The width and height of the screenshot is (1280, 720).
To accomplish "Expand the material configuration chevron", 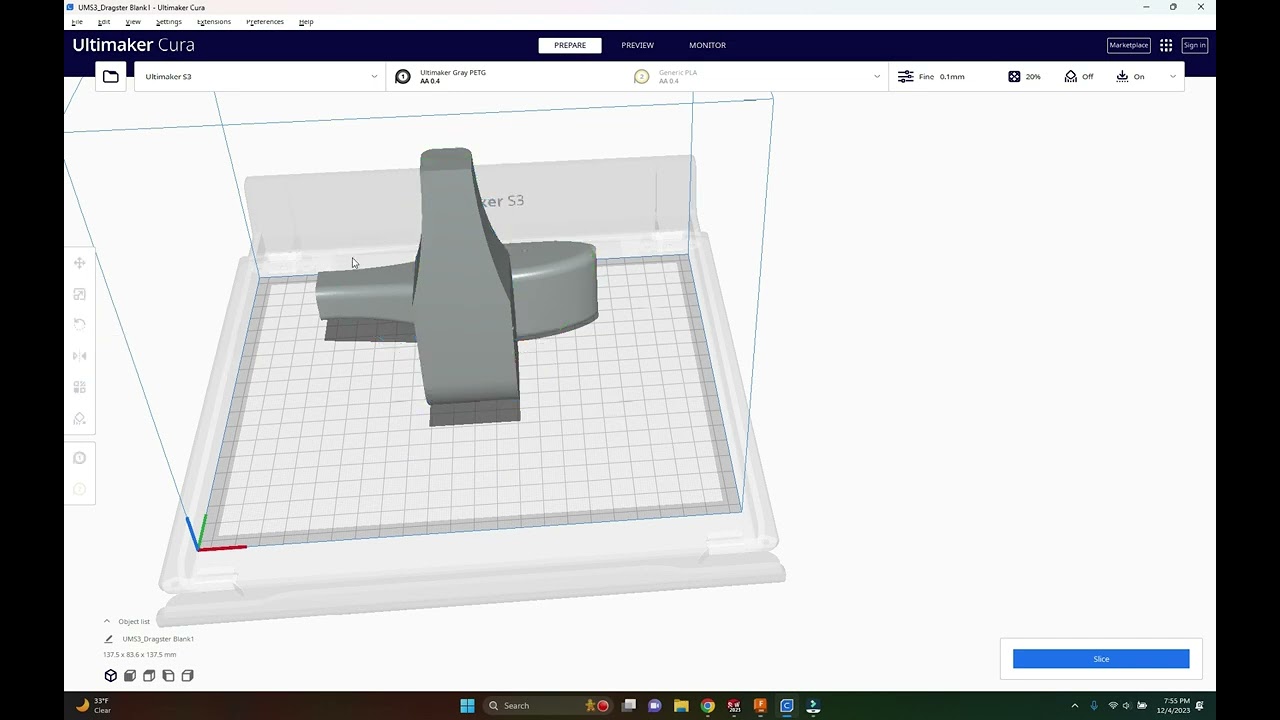I will point(877,76).
